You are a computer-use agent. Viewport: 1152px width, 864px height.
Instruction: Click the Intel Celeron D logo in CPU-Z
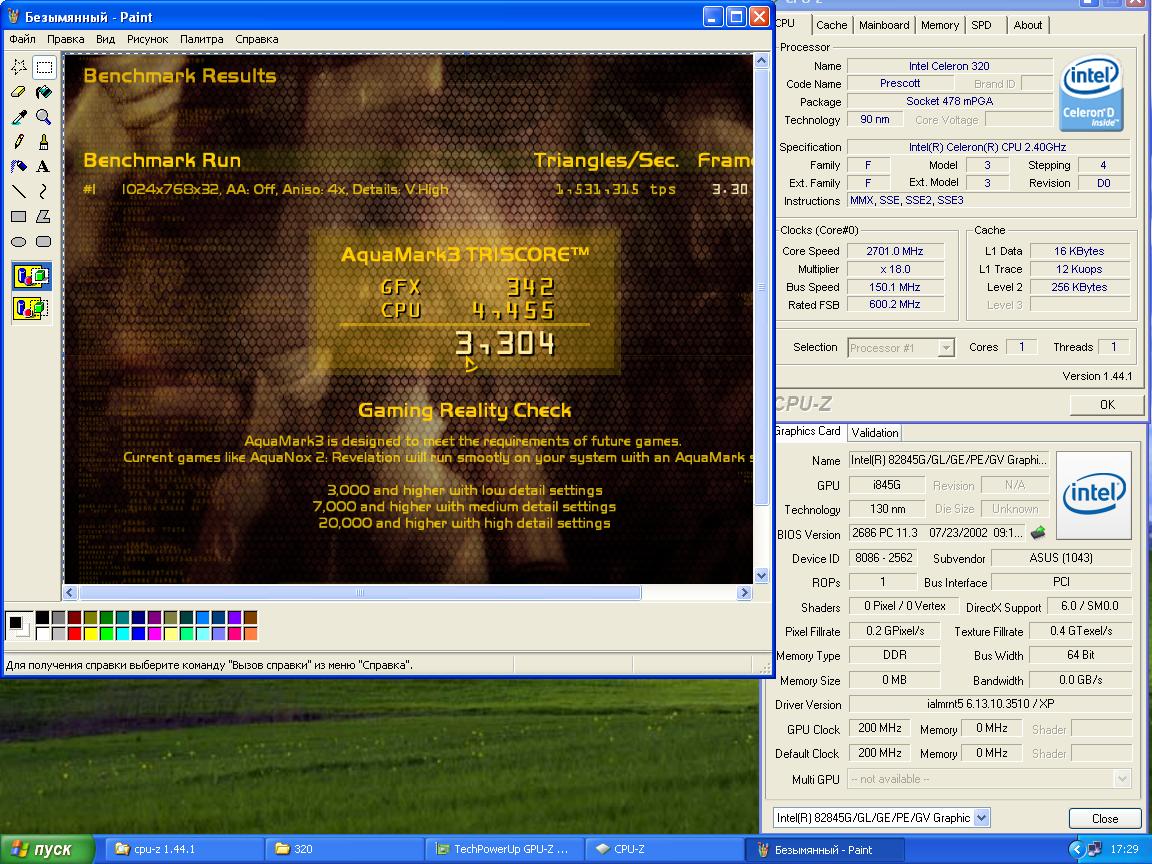point(1091,93)
